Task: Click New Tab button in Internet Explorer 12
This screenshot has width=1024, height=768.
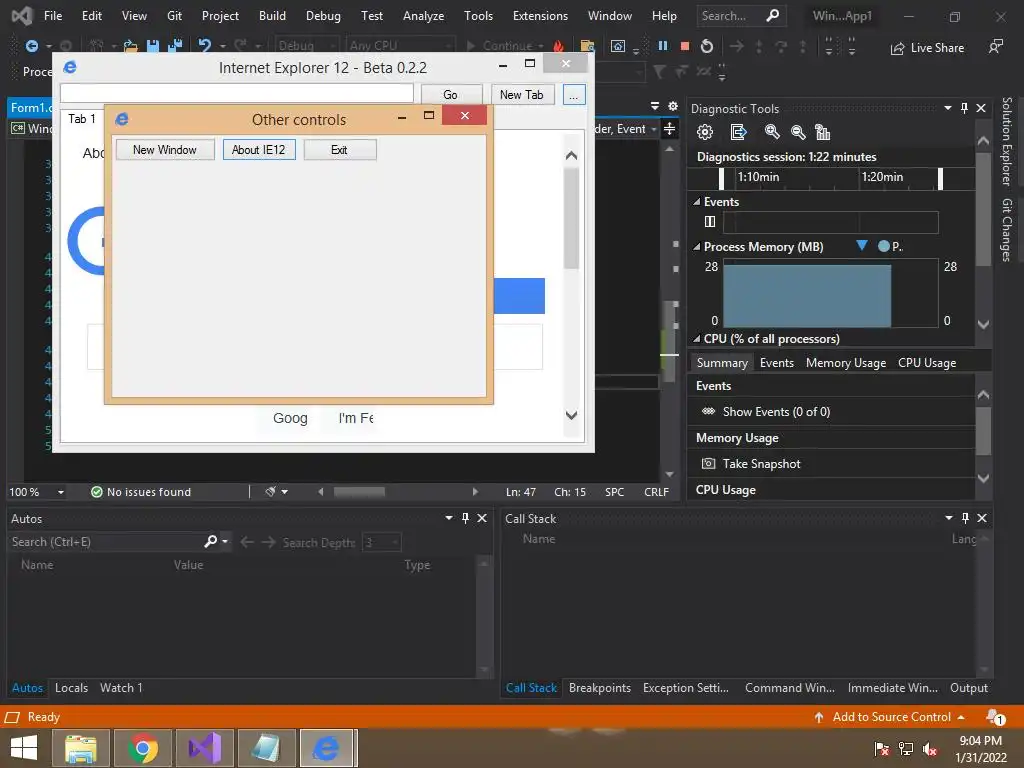Action: point(522,95)
